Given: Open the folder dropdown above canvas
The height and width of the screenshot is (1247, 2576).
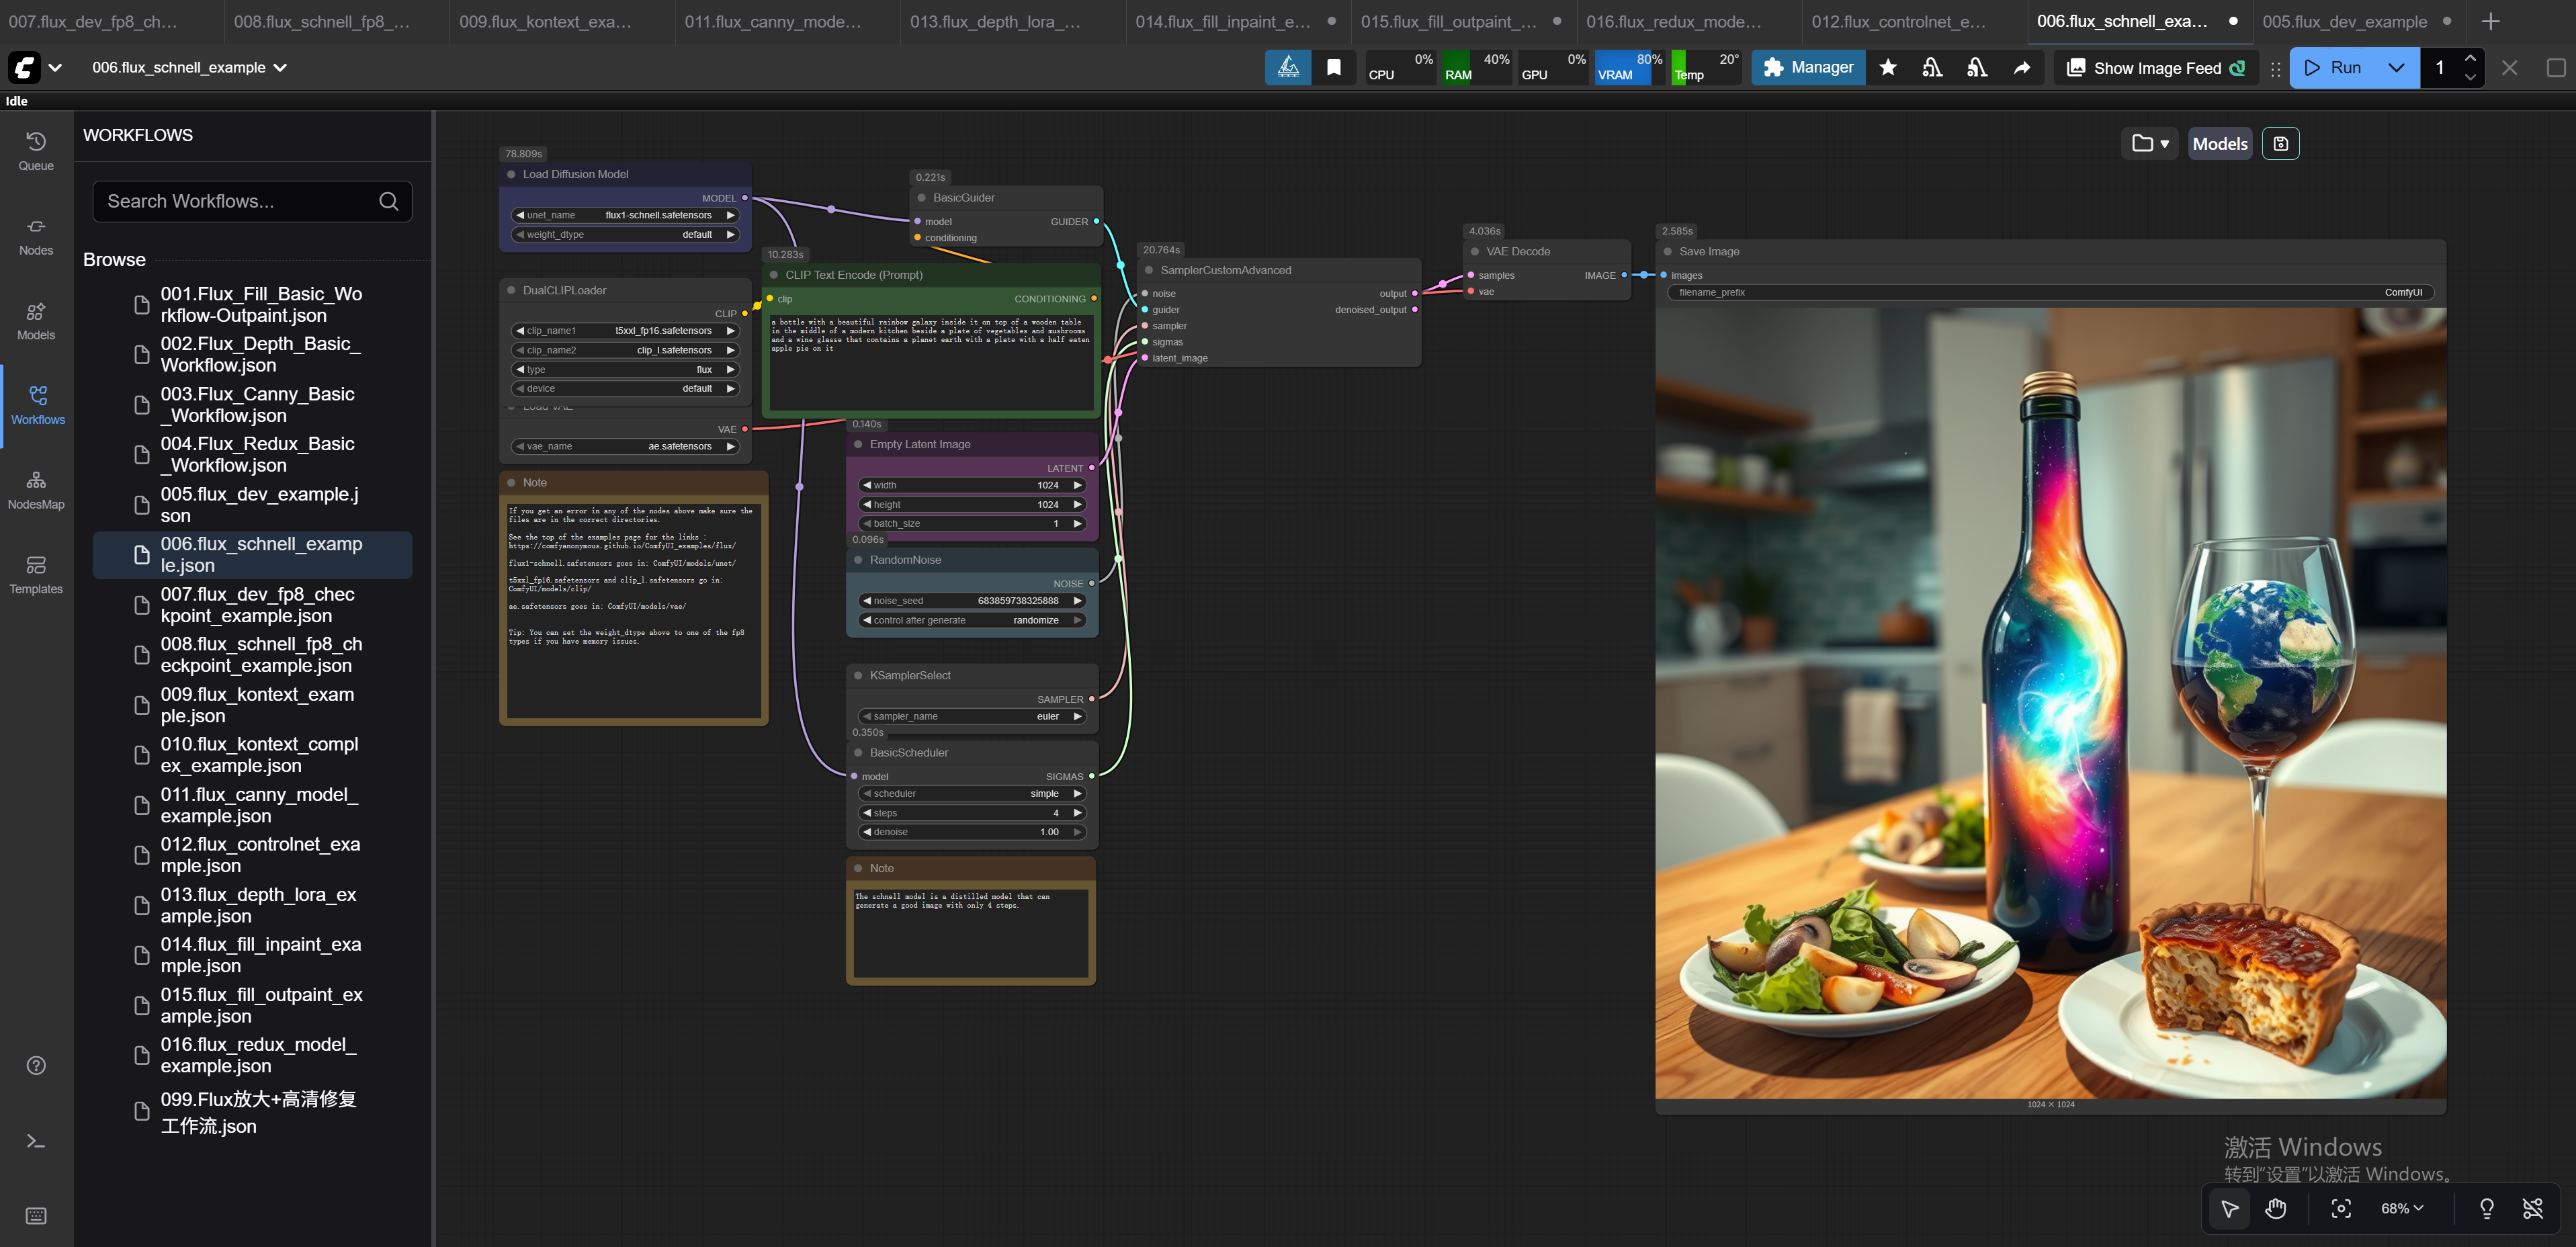Looking at the screenshot, I should click(2149, 144).
